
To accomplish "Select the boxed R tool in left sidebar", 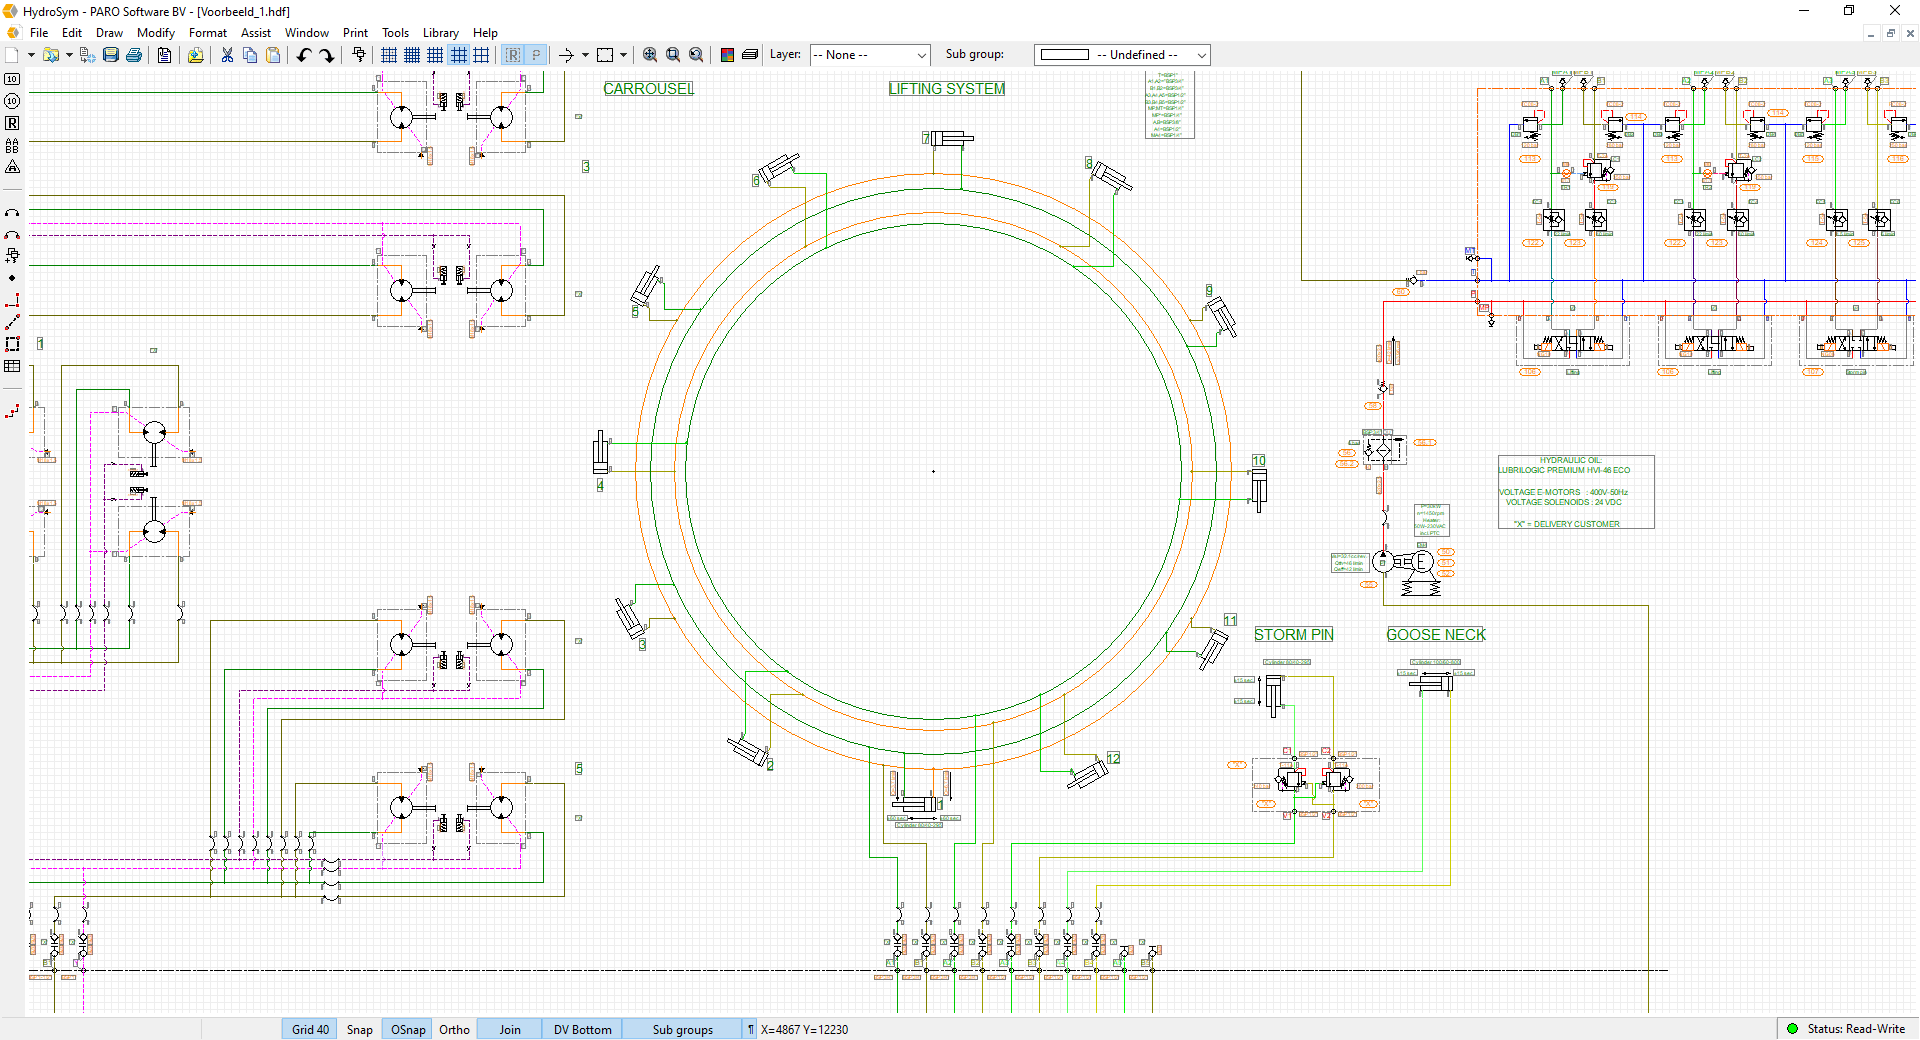I will (12, 123).
